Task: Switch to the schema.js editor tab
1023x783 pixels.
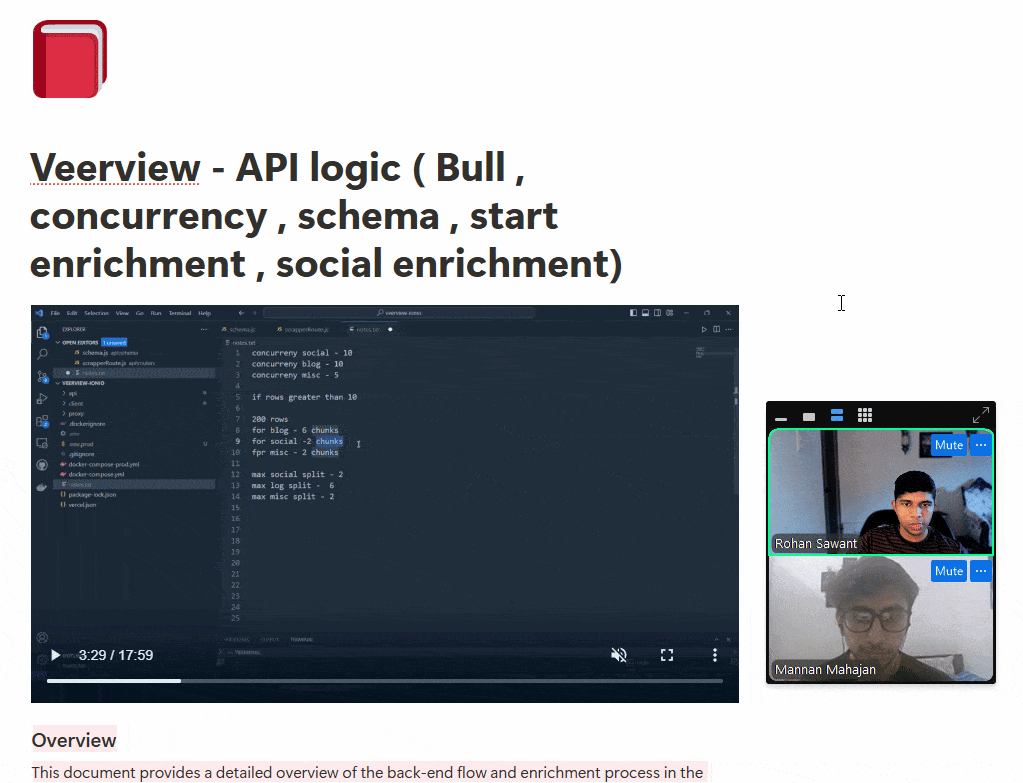Action: click(x=239, y=330)
